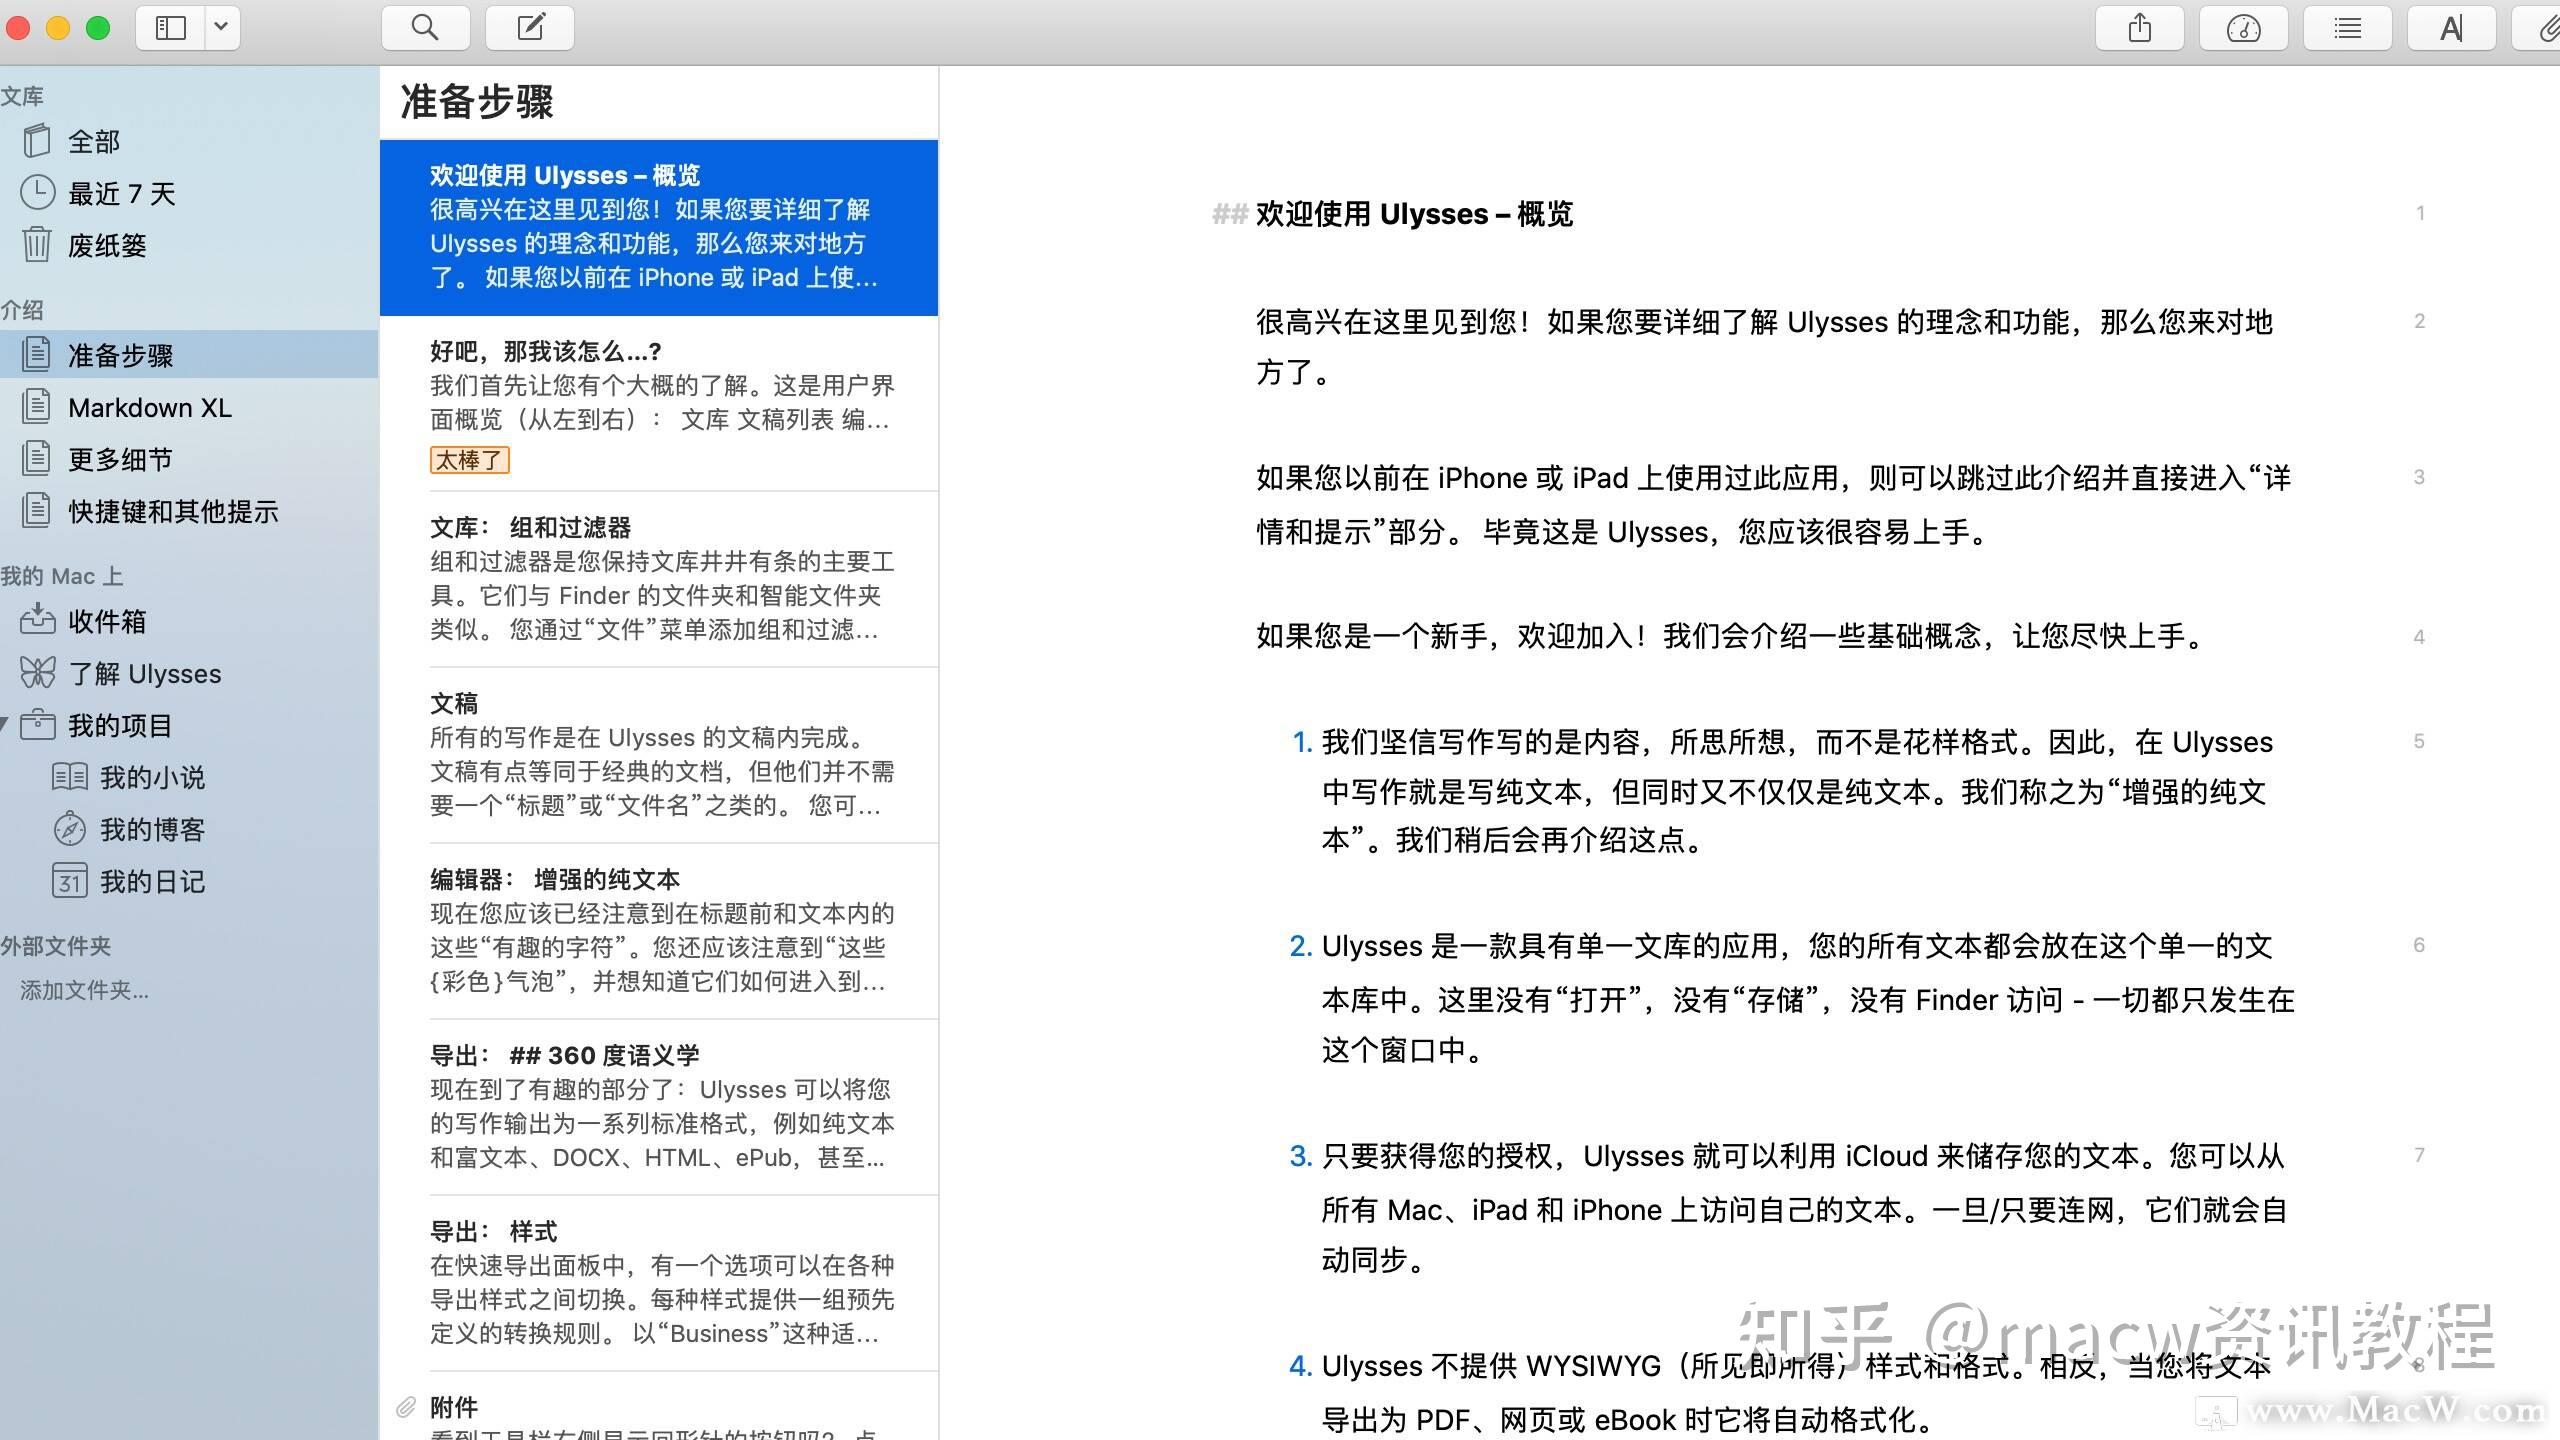Click paperclip icon on the 附件 sheet
This screenshot has width=2560, height=1440.
click(x=406, y=1408)
